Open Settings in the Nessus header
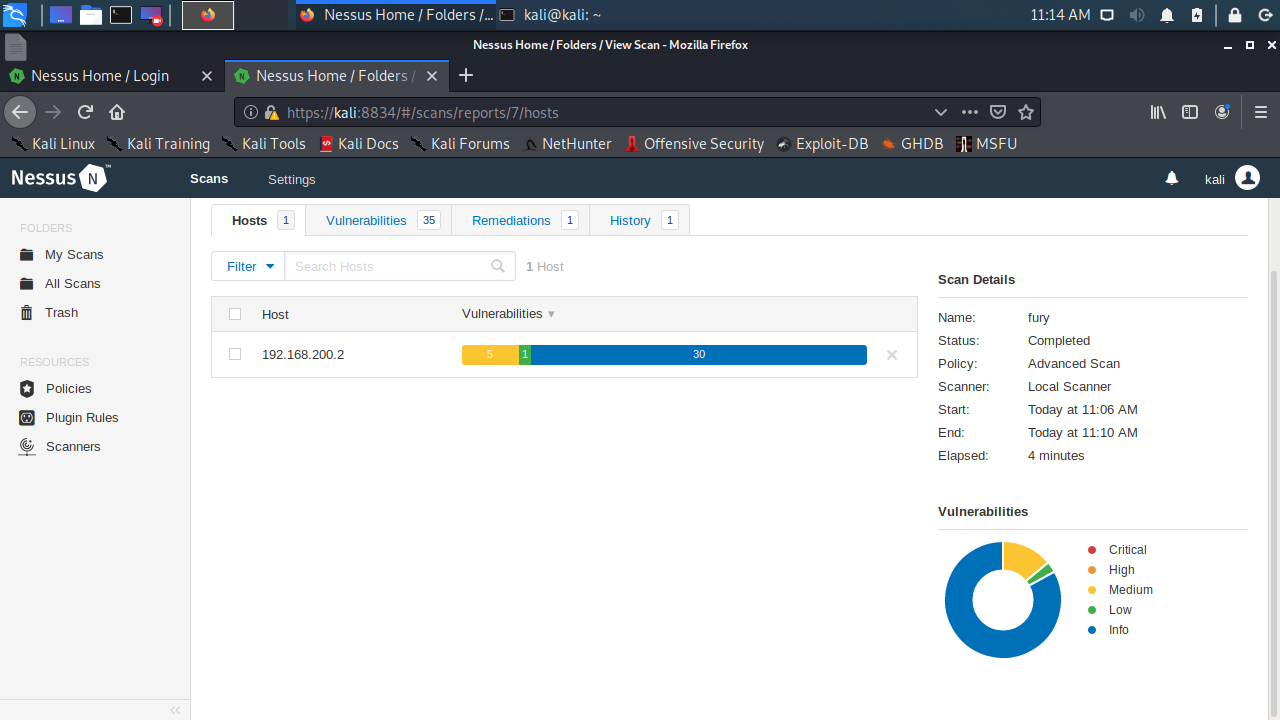Viewport: 1280px width, 720px height. tap(292, 179)
